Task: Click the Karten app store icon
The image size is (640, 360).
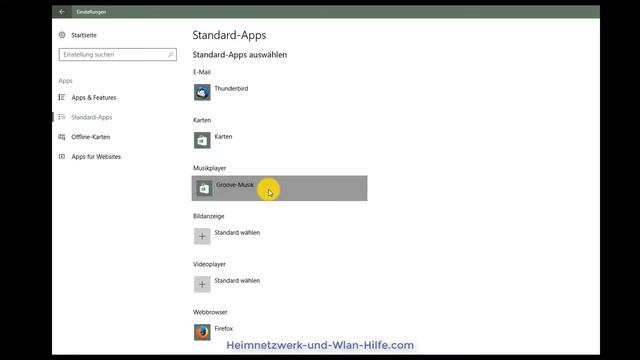Action: point(202,140)
